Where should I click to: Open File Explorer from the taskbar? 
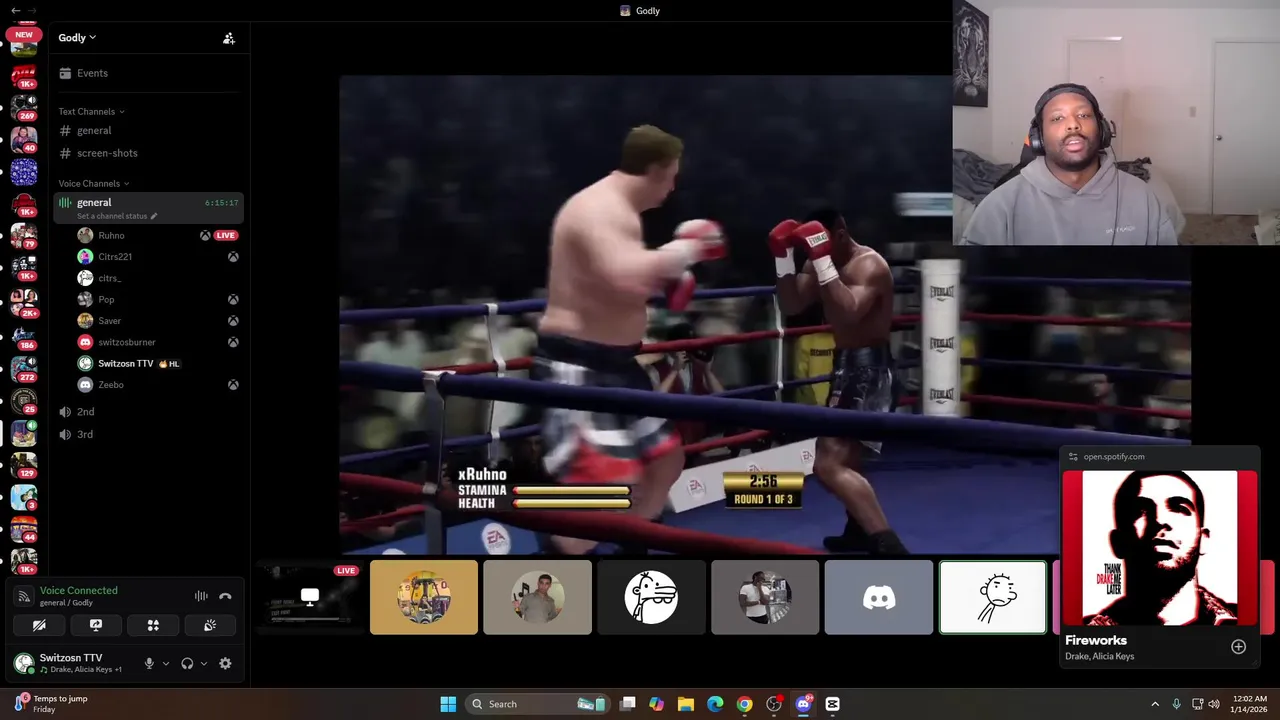click(686, 704)
